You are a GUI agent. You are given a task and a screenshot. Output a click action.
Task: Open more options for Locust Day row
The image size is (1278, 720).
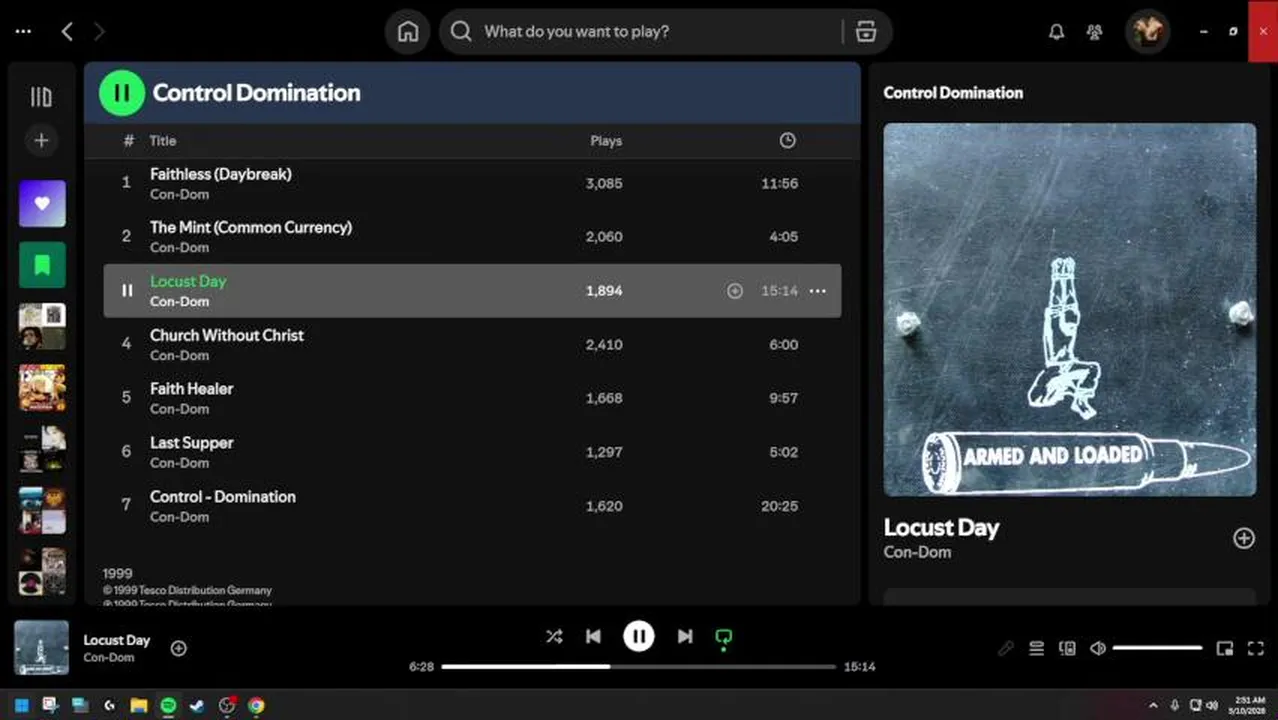[817, 291]
